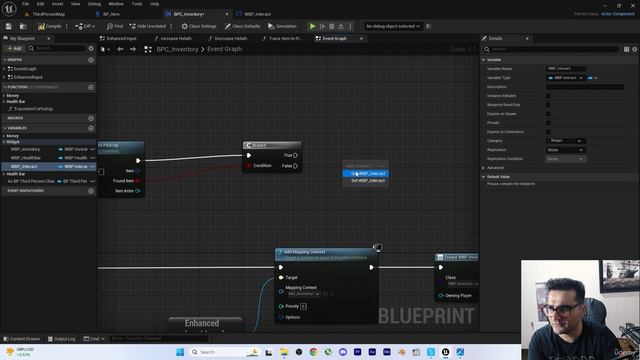Open the Edit menu
This screenshot has height=360, width=640.
(40, 4)
